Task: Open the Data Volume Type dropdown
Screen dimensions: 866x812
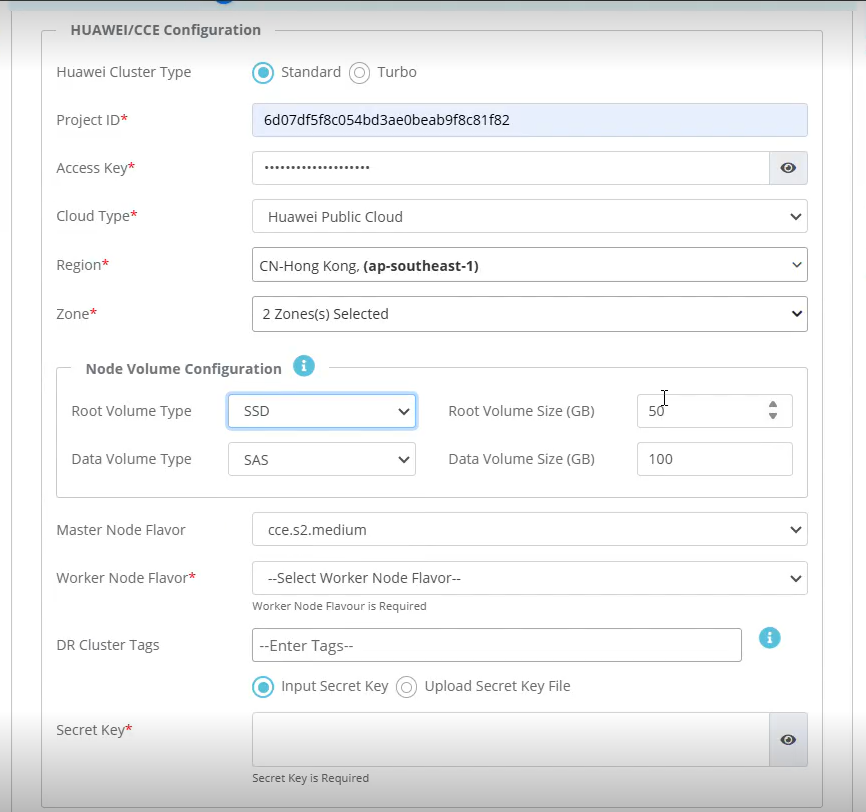Action: click(322, 459)
